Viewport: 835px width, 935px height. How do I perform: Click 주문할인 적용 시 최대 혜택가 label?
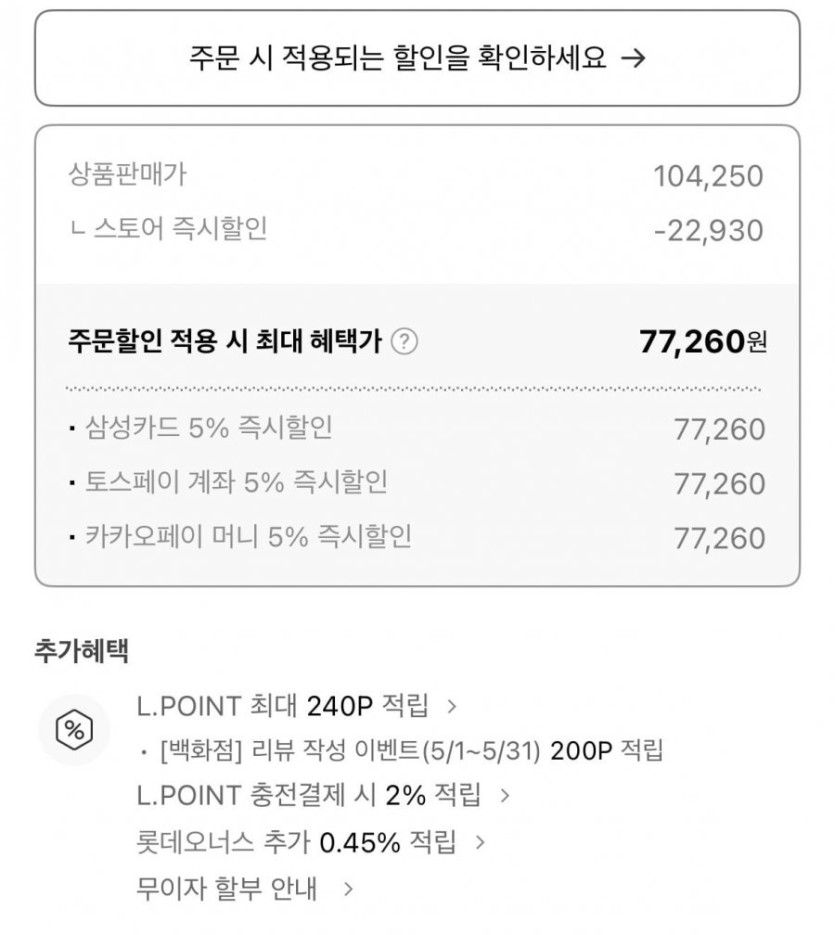(x=225, y=342)
